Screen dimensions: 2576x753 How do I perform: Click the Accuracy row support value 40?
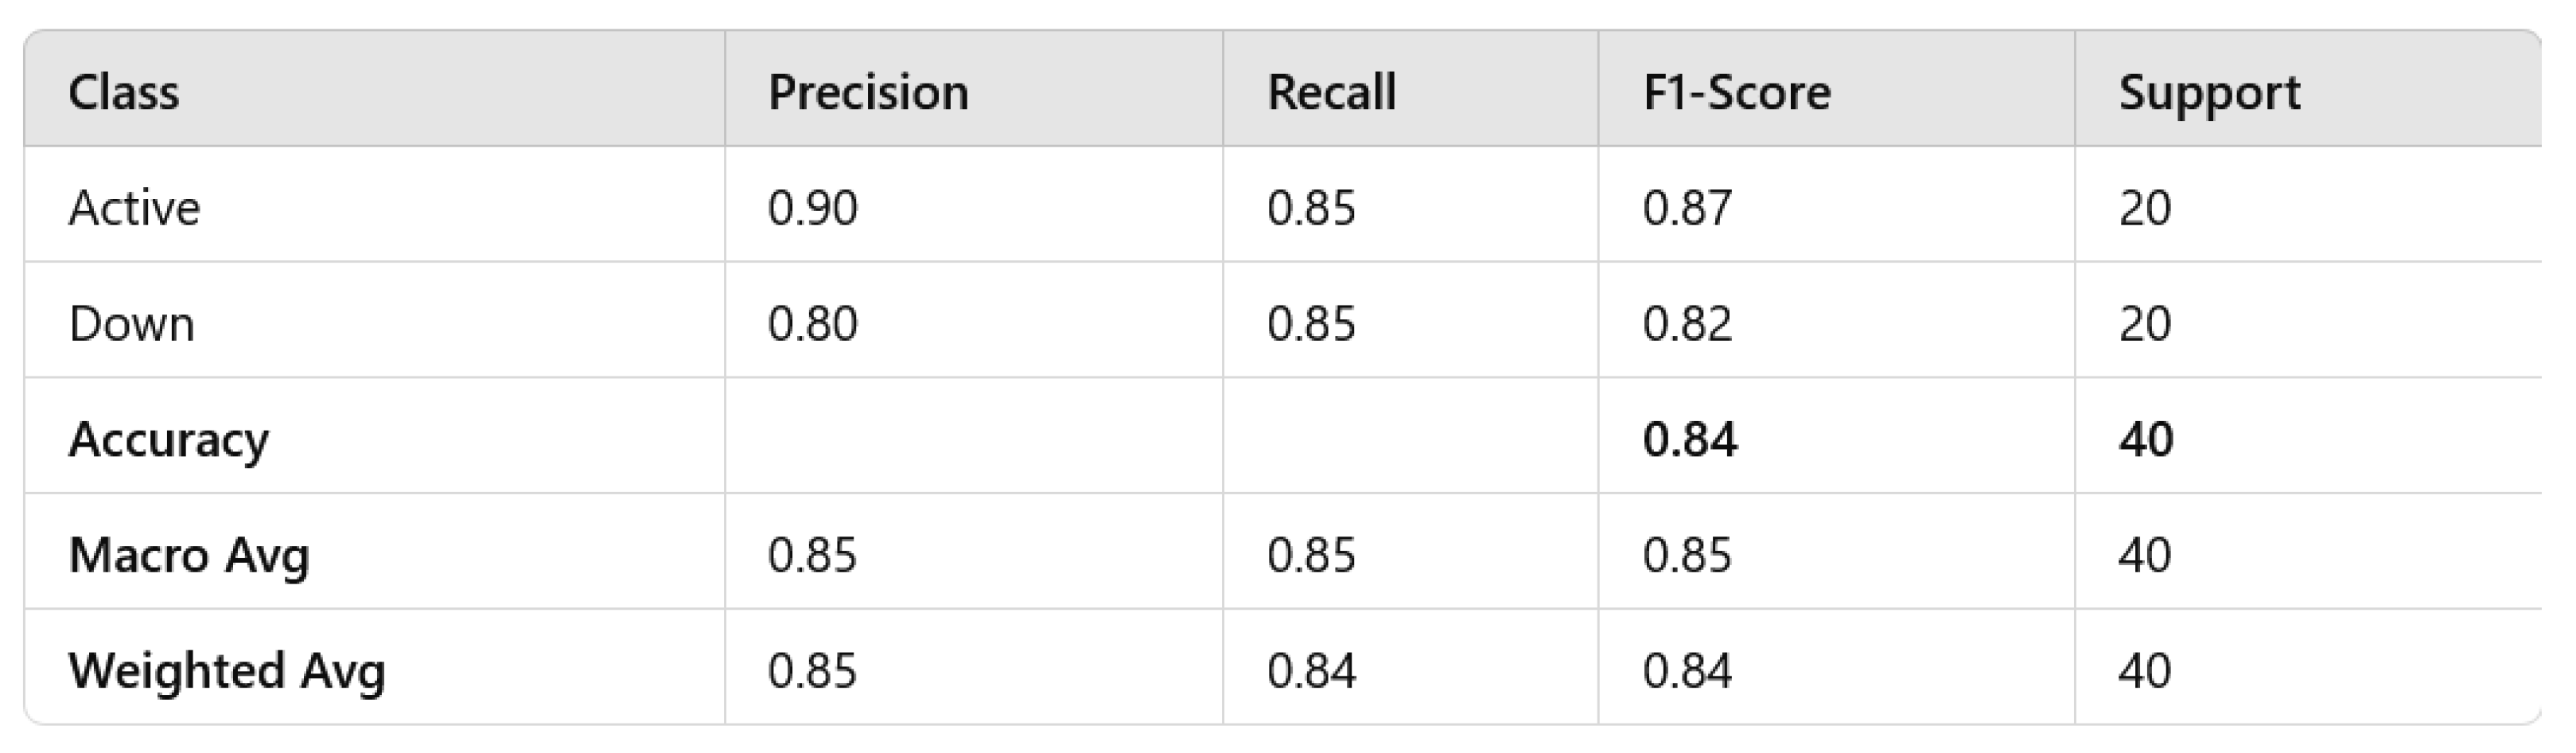[x=2146, y=440]
